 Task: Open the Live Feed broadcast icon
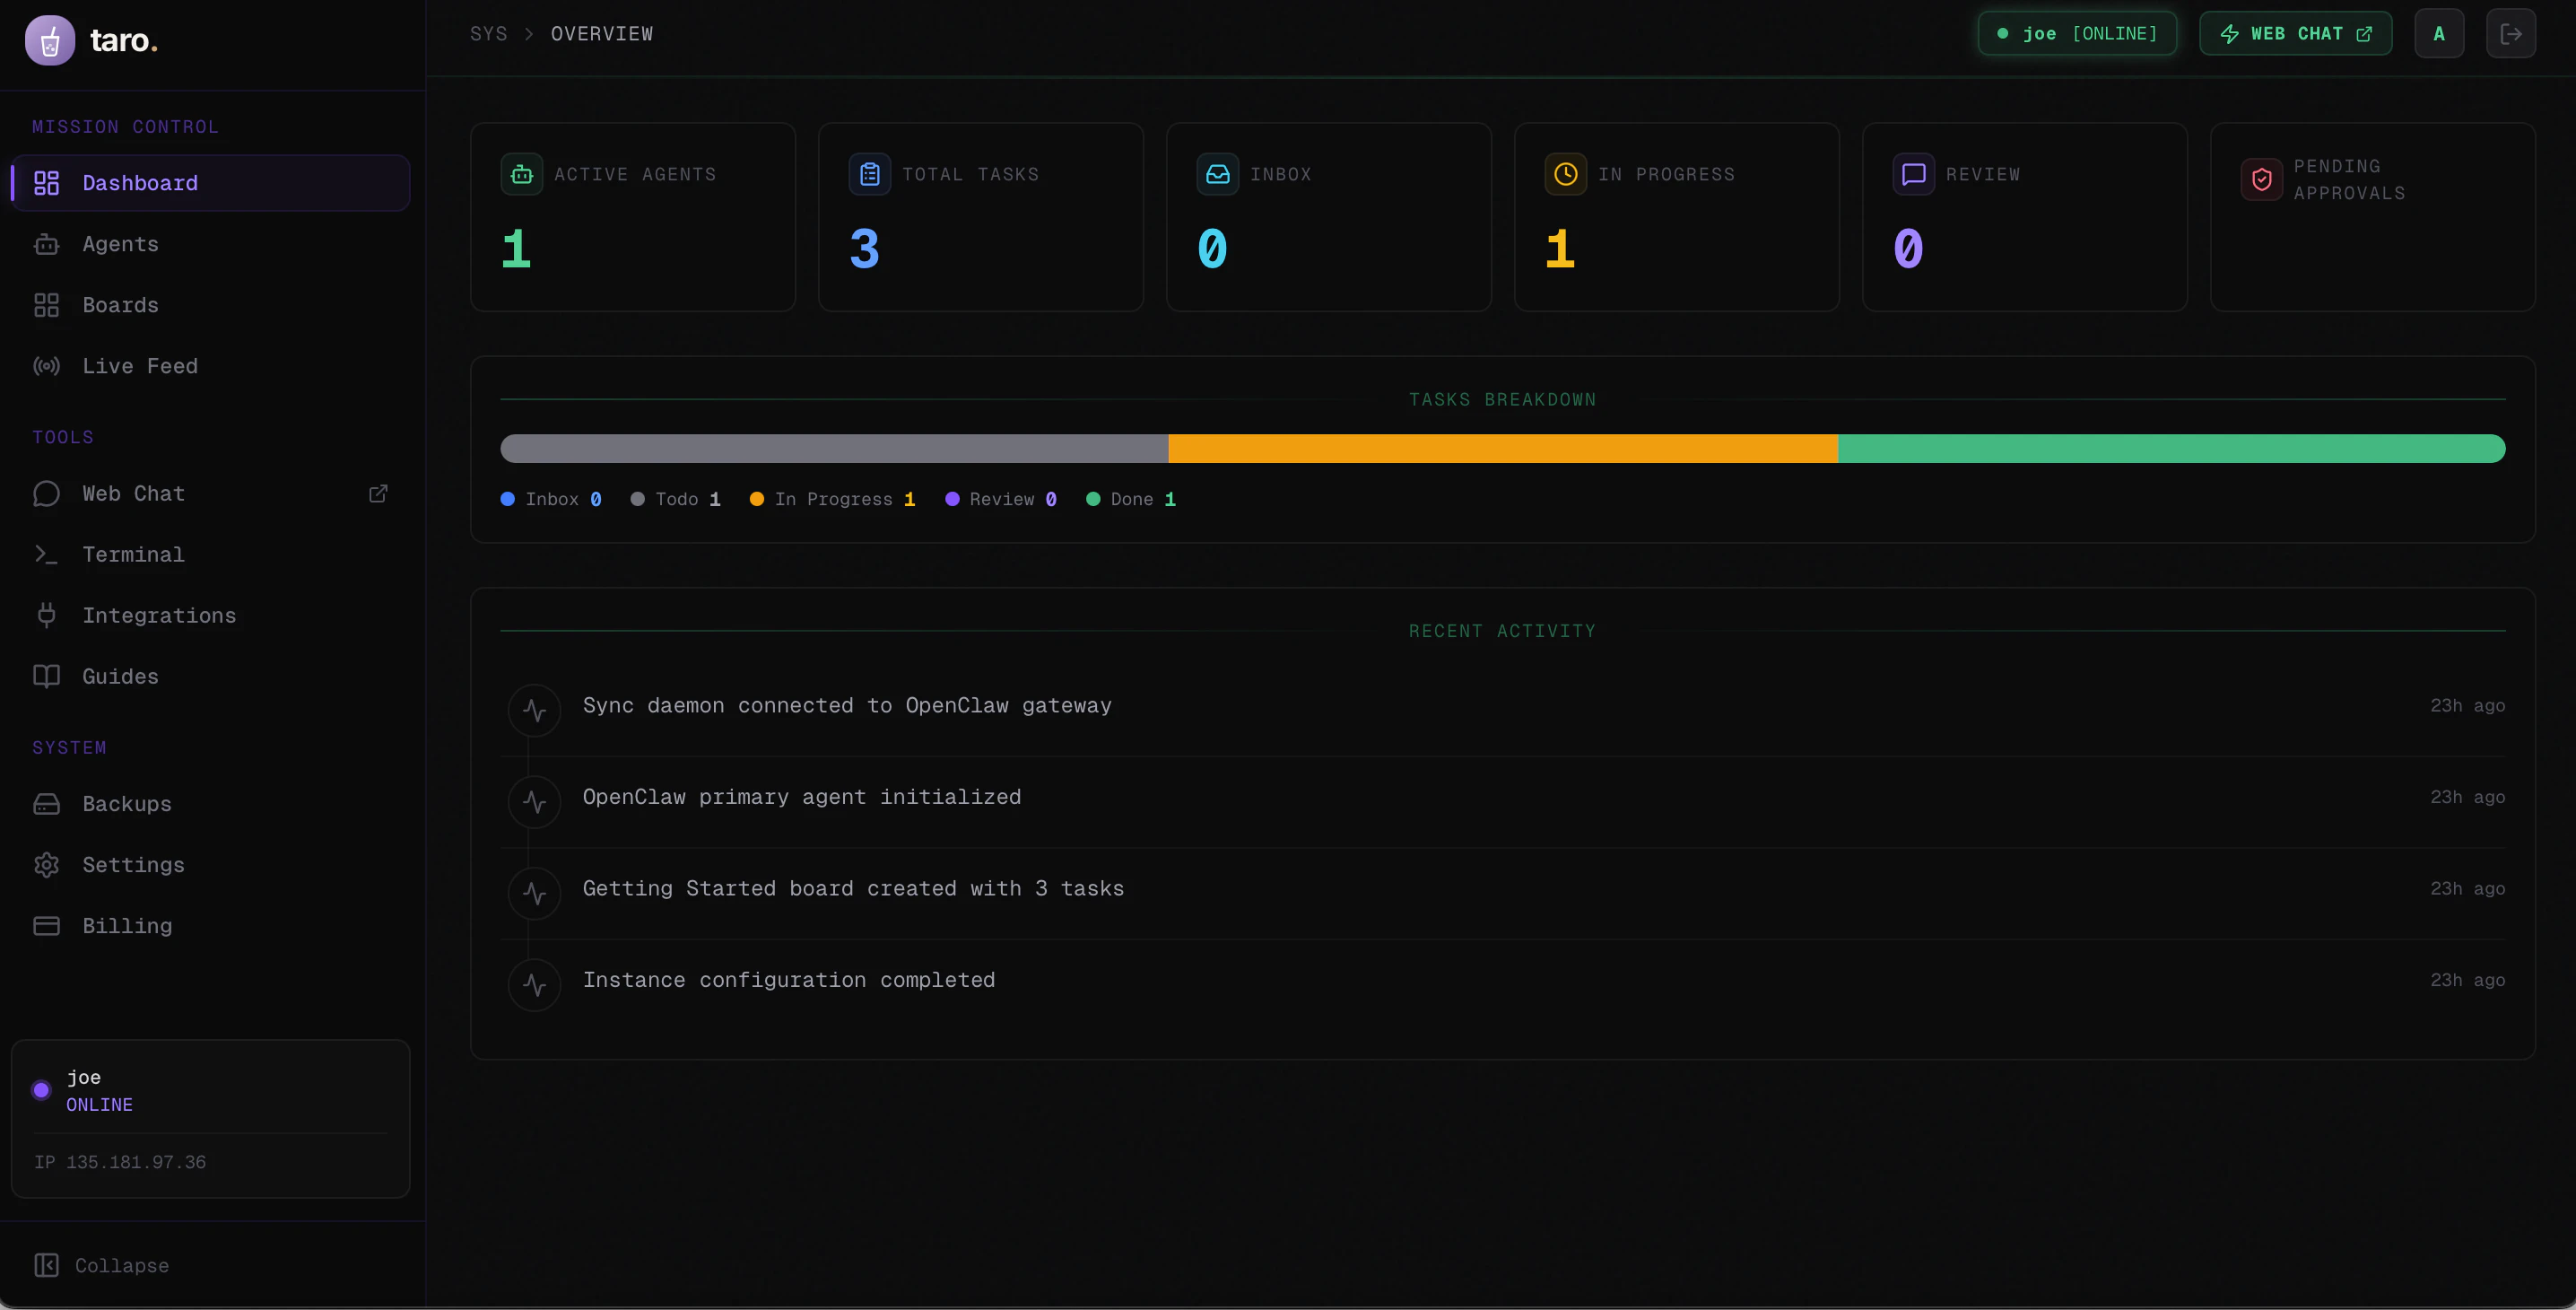pos(46,366)
